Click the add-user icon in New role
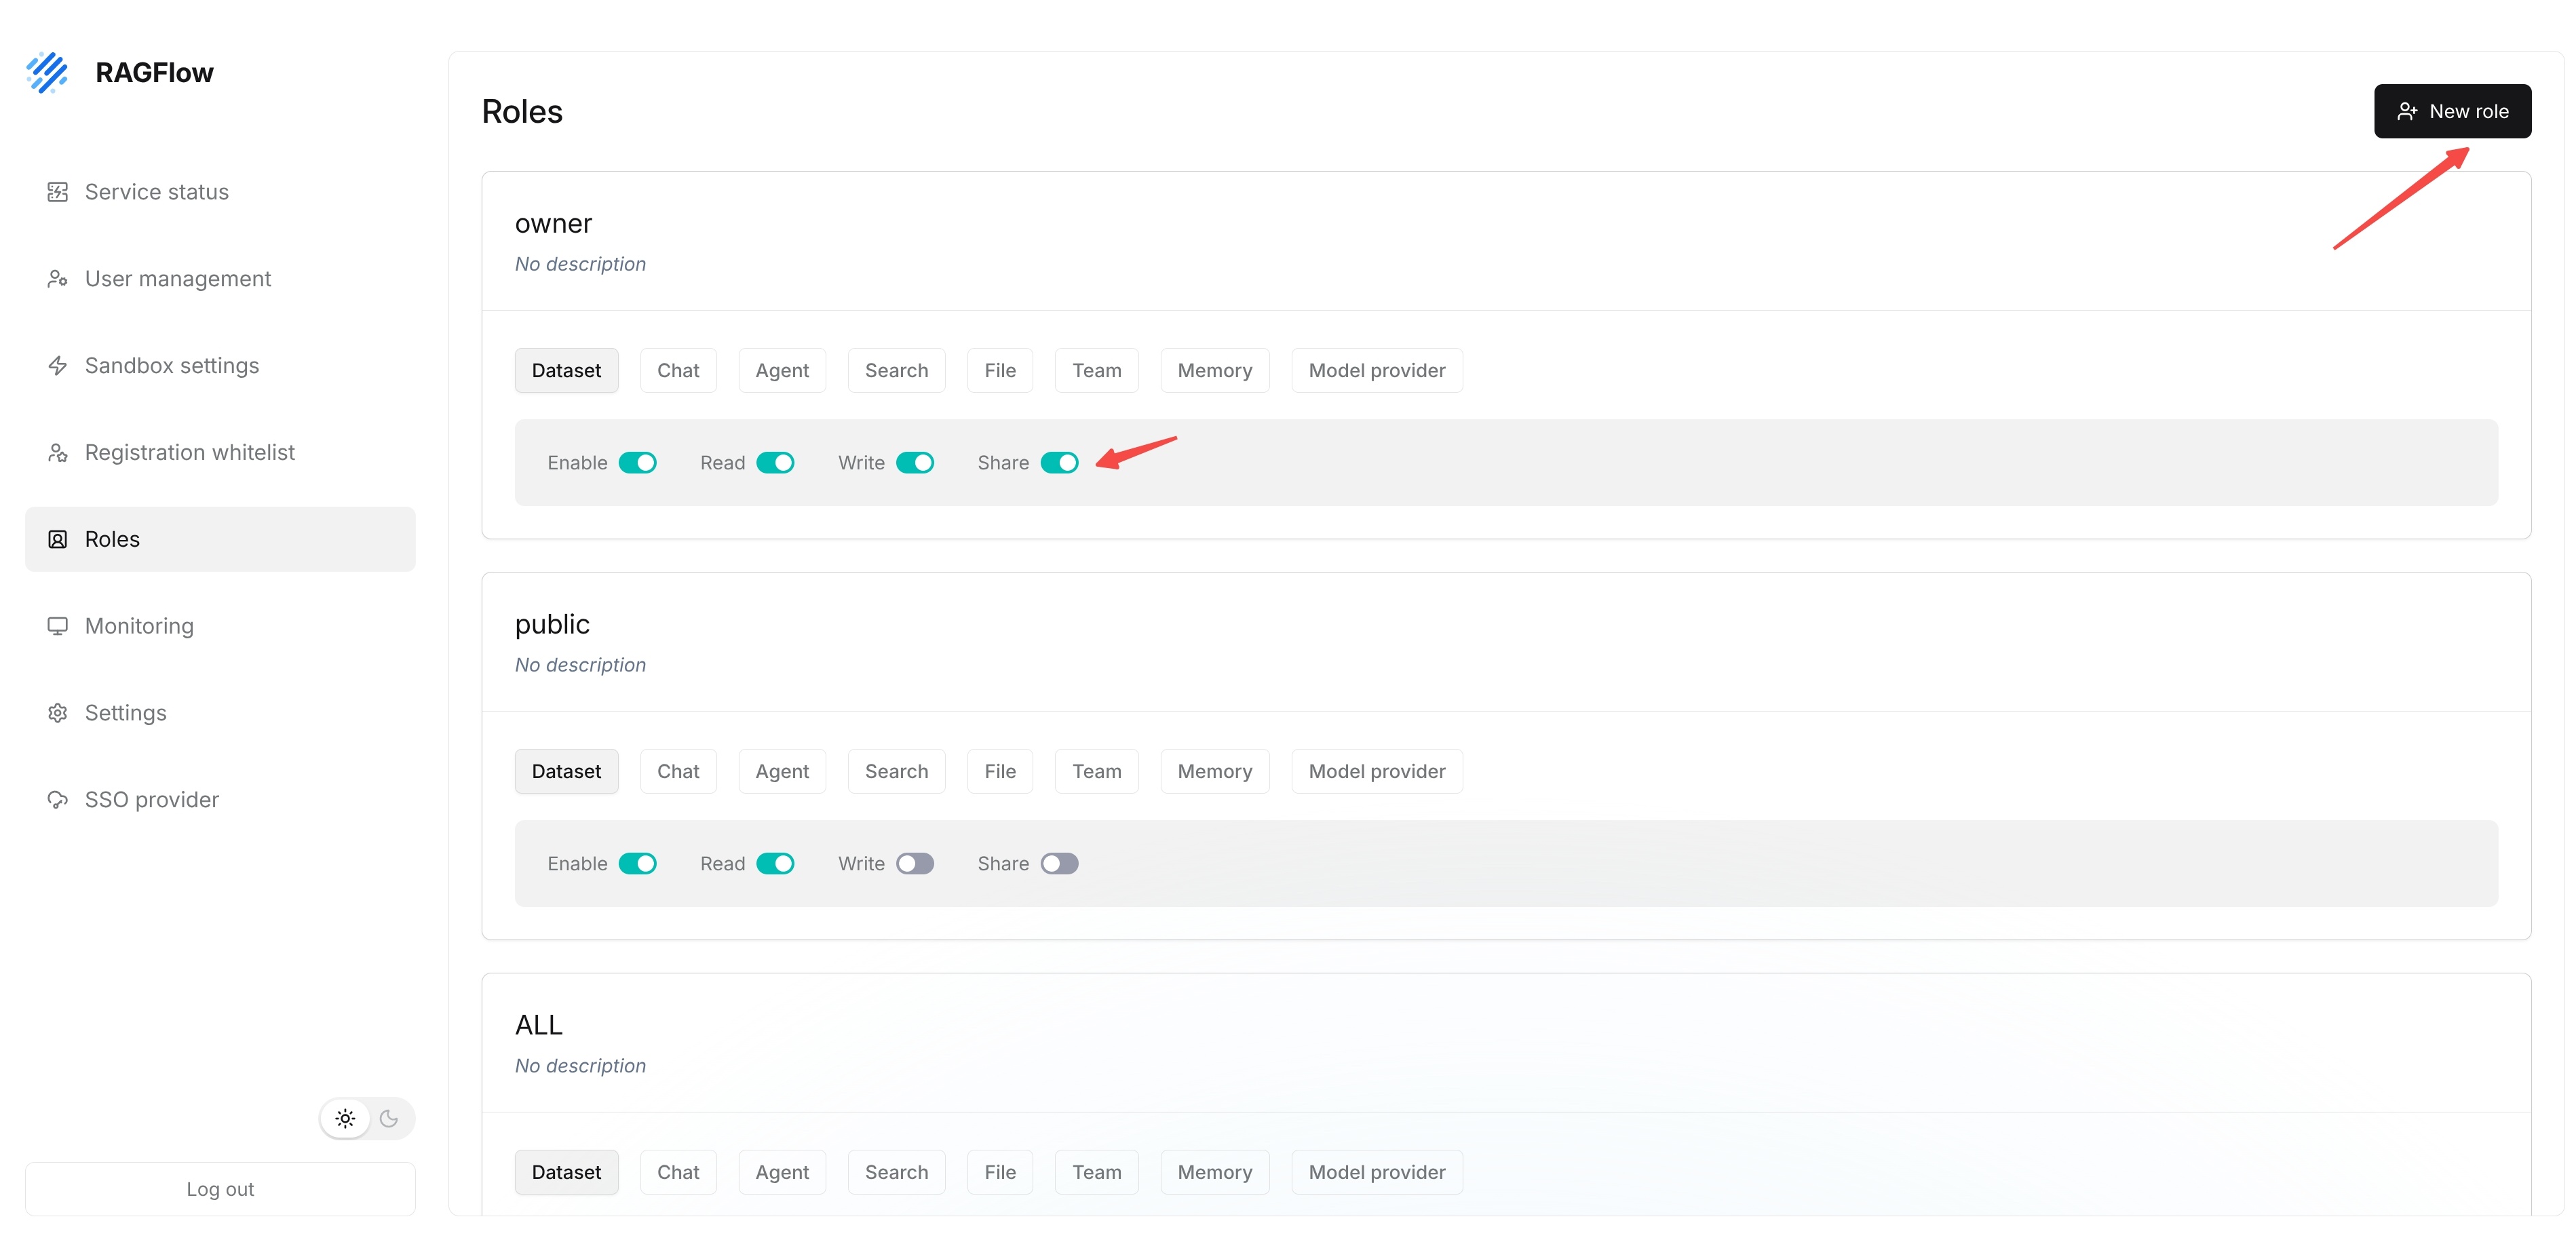2576x1240 pixels. pos(2407,112)
